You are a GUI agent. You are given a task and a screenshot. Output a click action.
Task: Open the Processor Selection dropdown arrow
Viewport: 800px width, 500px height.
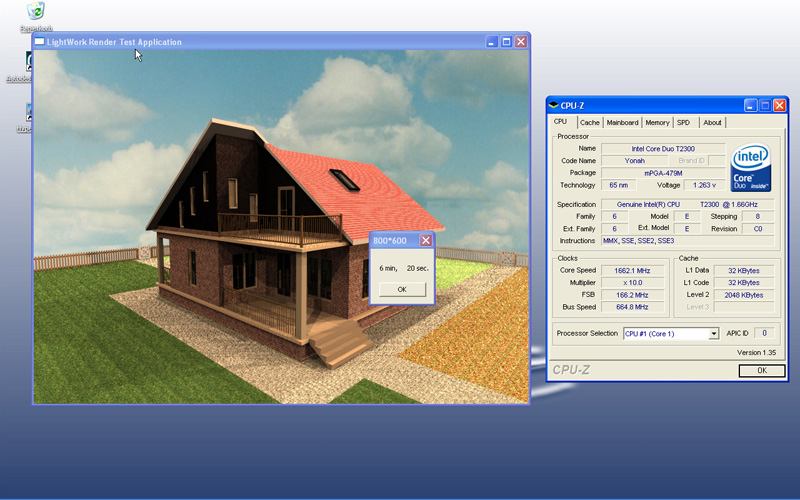[x=714, y=334]
